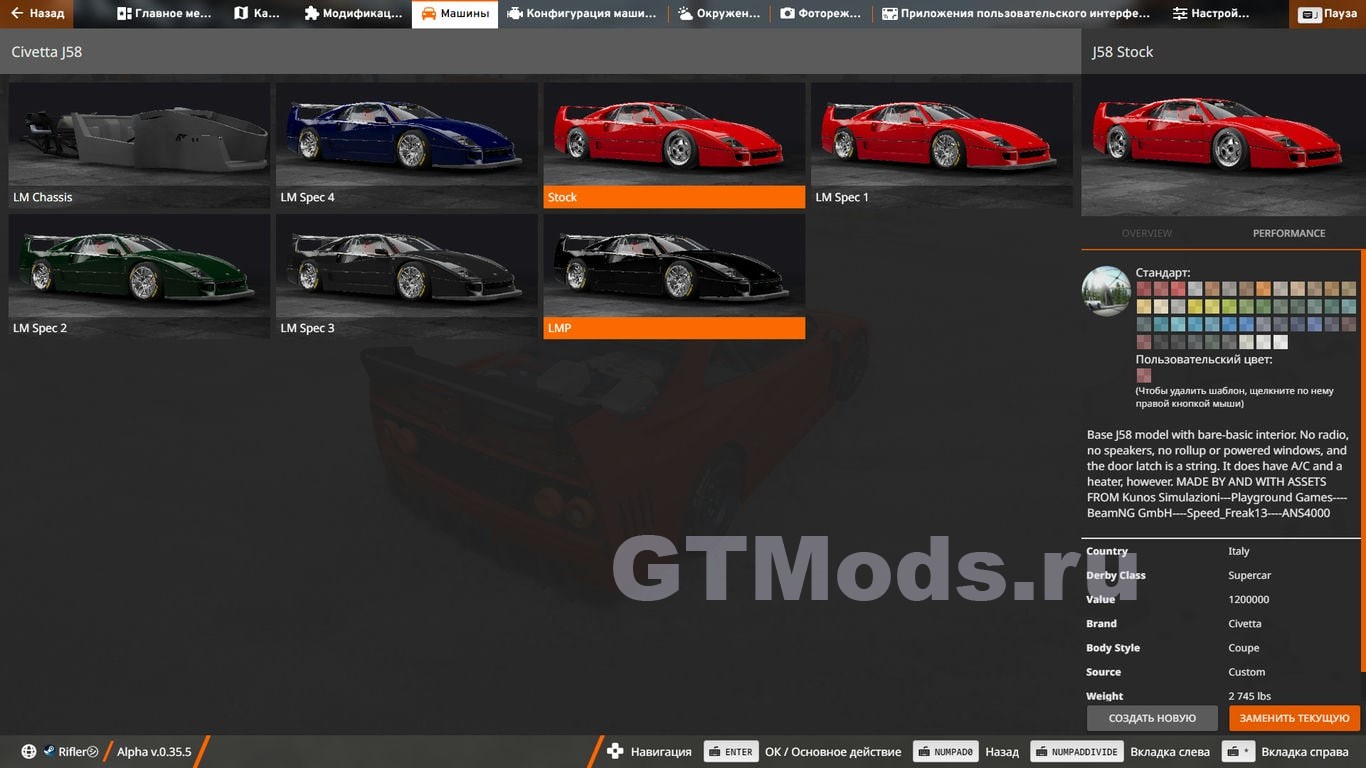Pick the bright orange standard color swatch
Screen dimensions: 1366x768
pyautogui.click(x=1263, y=289)
